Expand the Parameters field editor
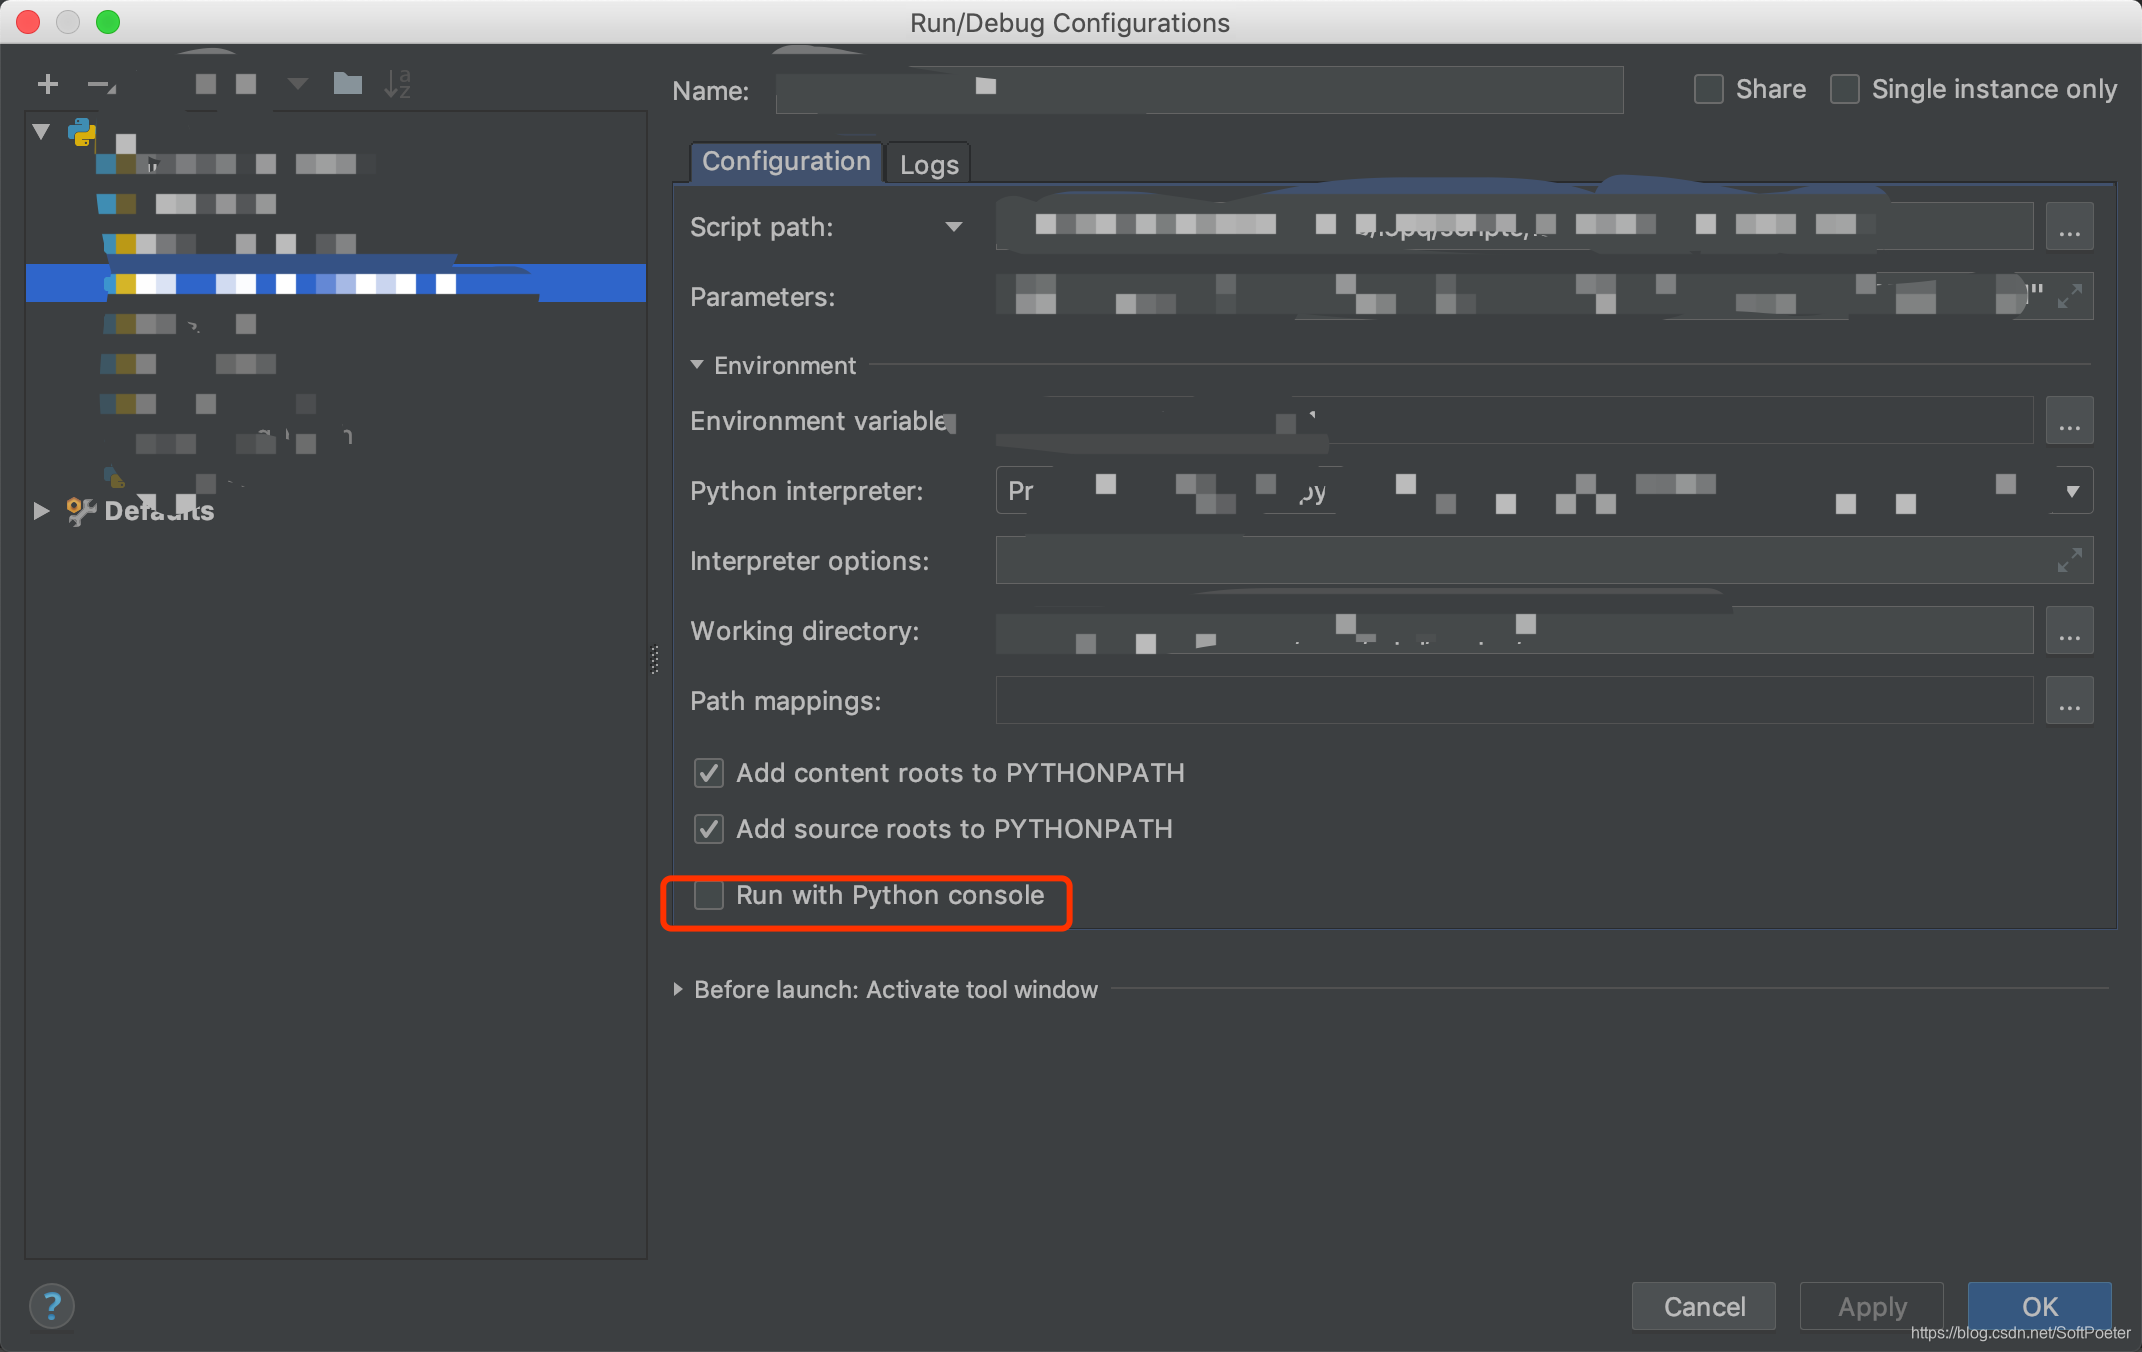This screenshot has height=1352, width=2142. coord(2069,297)
